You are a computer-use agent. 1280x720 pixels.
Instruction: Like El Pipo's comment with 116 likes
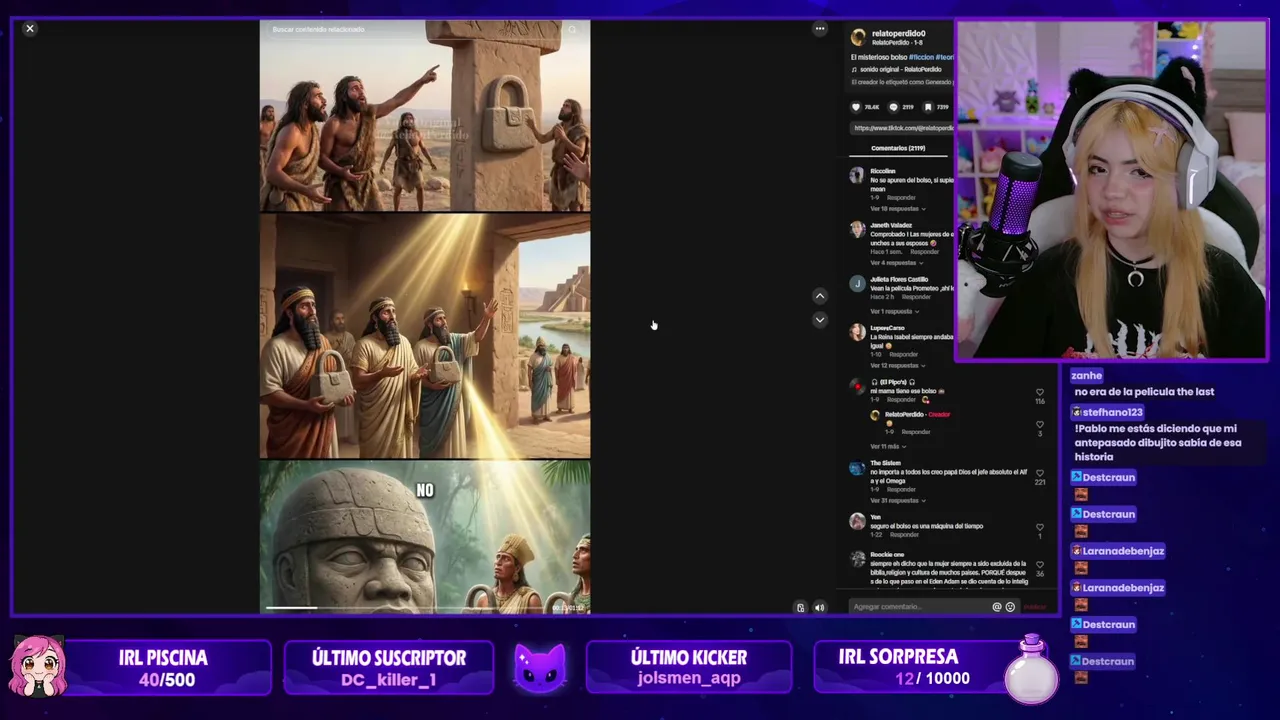pyautogui.click(x=1040, y=393)
